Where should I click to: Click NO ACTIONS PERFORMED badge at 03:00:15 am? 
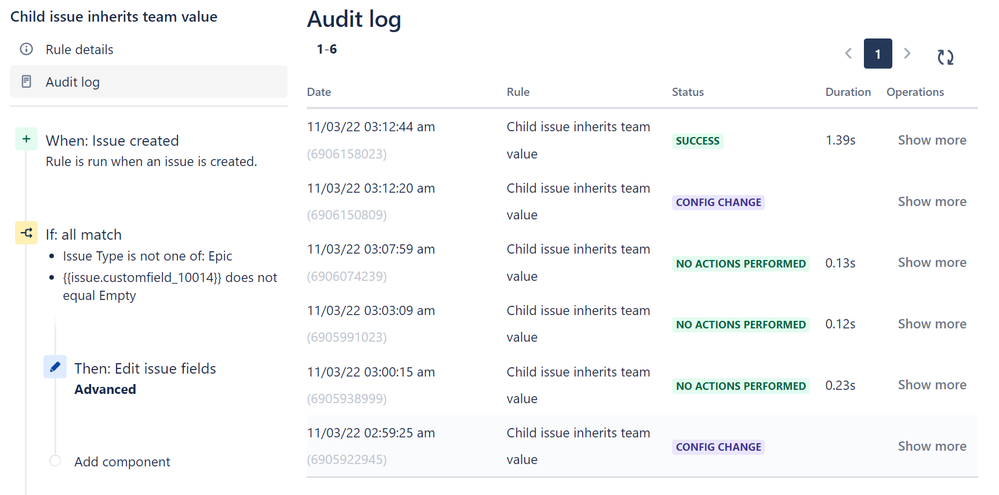[740, 386]
